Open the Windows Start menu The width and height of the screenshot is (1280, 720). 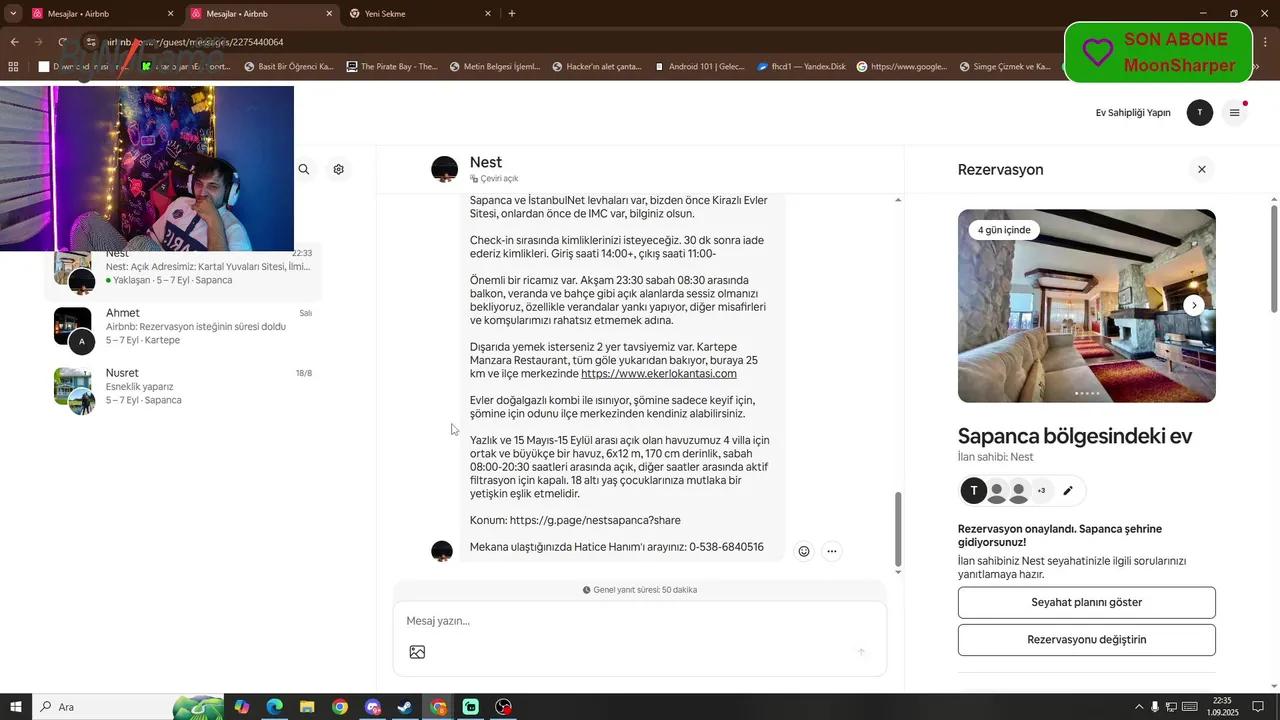[x=16, y=707]
